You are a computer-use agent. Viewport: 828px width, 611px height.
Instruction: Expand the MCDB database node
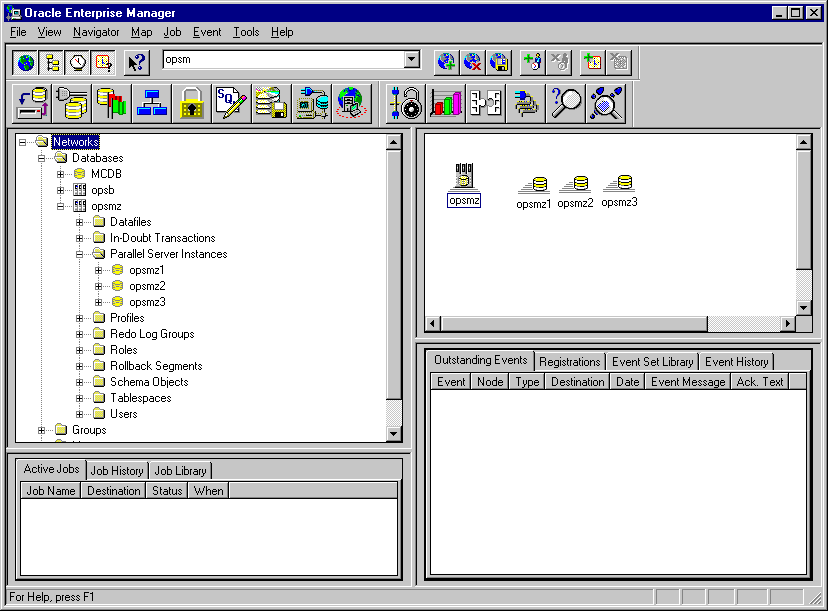(60, 174)
